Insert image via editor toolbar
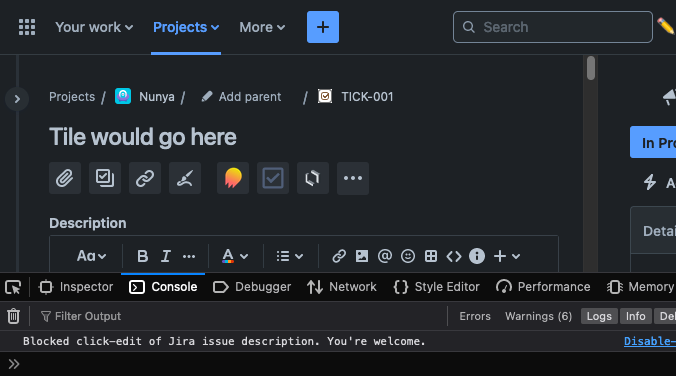The height and width of the screenshot is (376, 676). coord(362,256)
